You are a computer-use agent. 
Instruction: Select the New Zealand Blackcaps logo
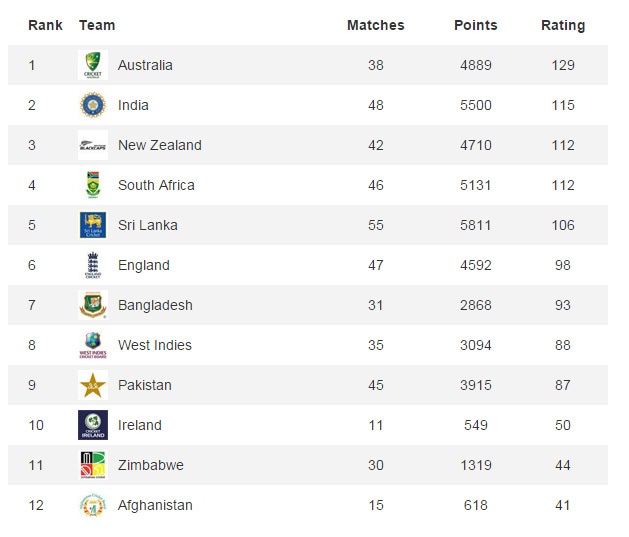[x=93, y=145]
